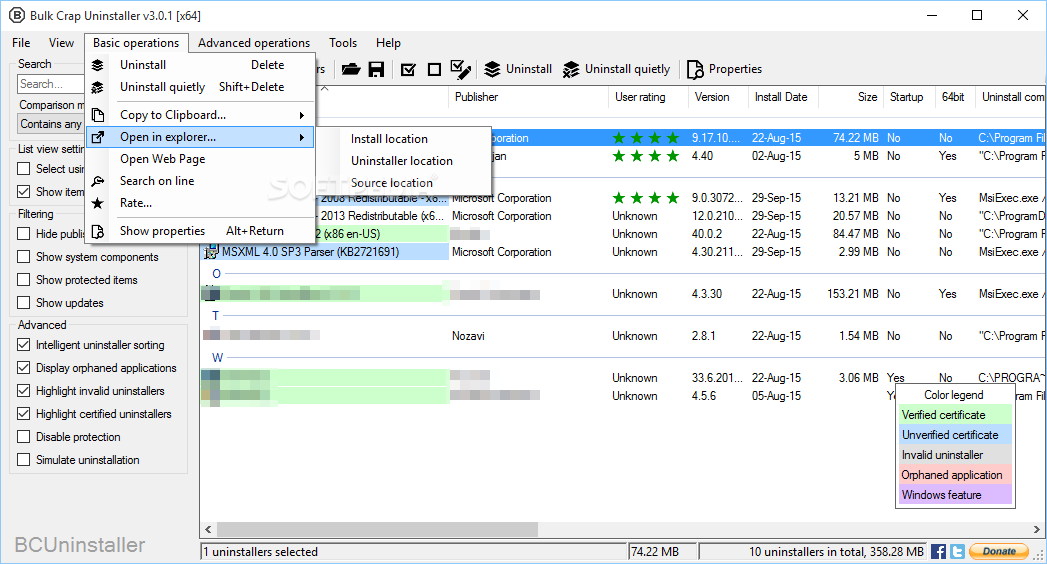
Task: Open the Advanced operations menu
Action: click(x=254, y=43)
